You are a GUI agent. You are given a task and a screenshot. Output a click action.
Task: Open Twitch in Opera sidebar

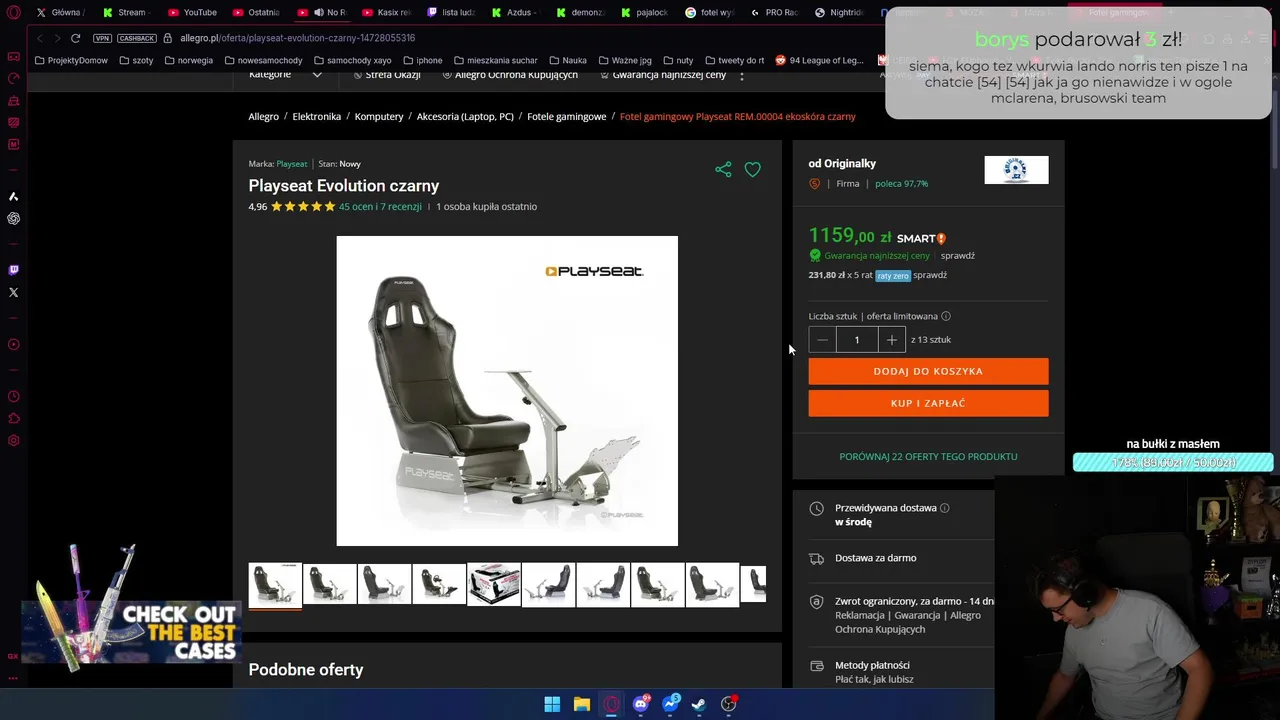point(13,270)
